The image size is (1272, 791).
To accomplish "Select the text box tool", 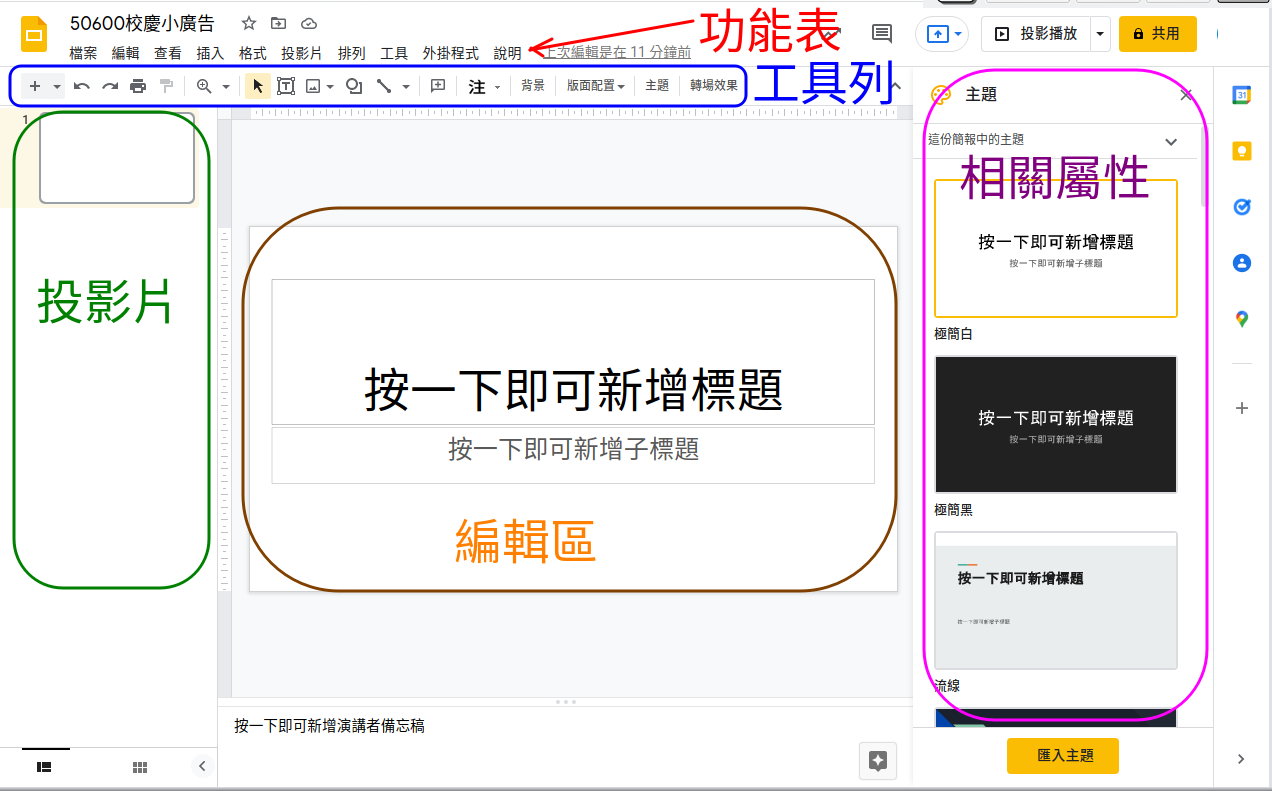I will click(286, 86).
